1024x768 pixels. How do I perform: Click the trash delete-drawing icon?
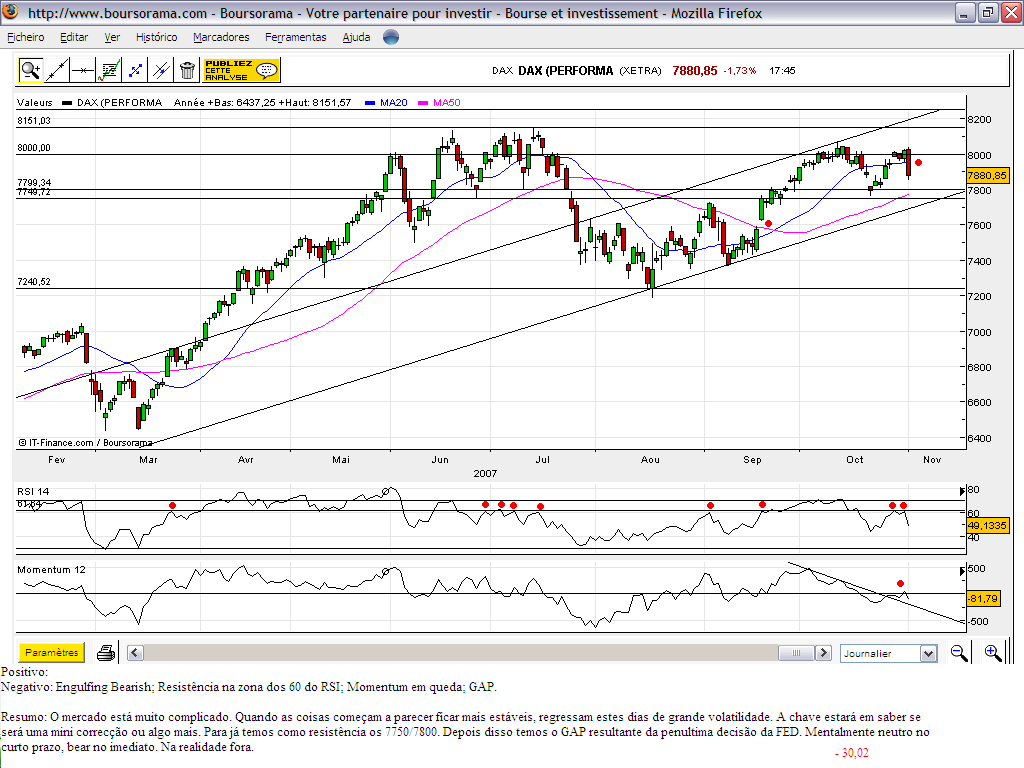[187, 70]
